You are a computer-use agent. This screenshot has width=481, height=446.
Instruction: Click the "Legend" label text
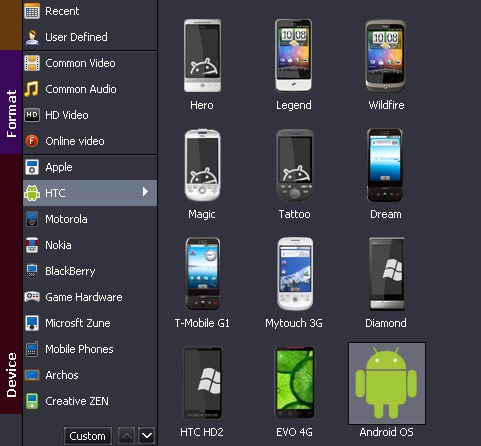pyautogui.click(x=294, y=105)
